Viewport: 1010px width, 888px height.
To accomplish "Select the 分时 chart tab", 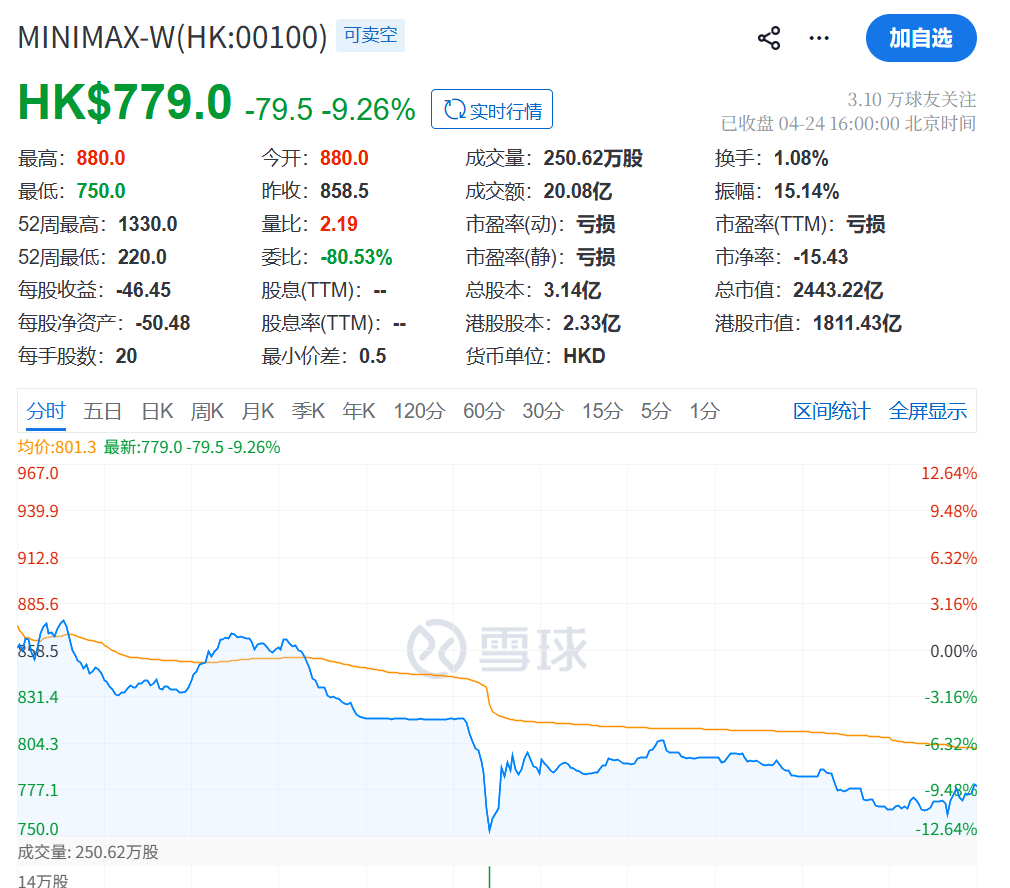I will click(x=46, y=411).
